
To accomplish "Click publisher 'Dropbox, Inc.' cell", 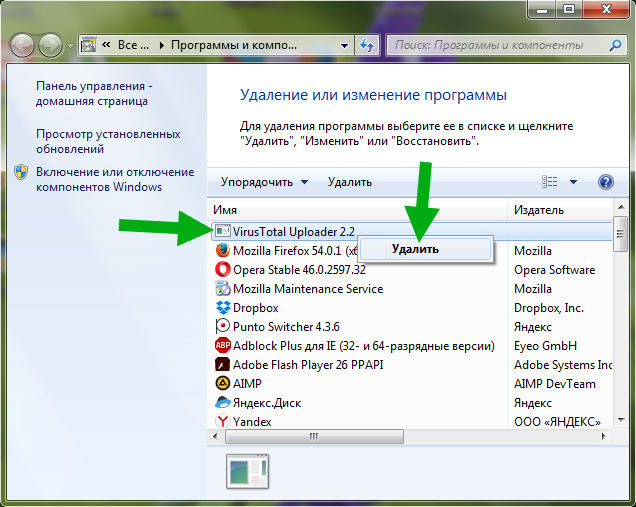I will point(549,308).
